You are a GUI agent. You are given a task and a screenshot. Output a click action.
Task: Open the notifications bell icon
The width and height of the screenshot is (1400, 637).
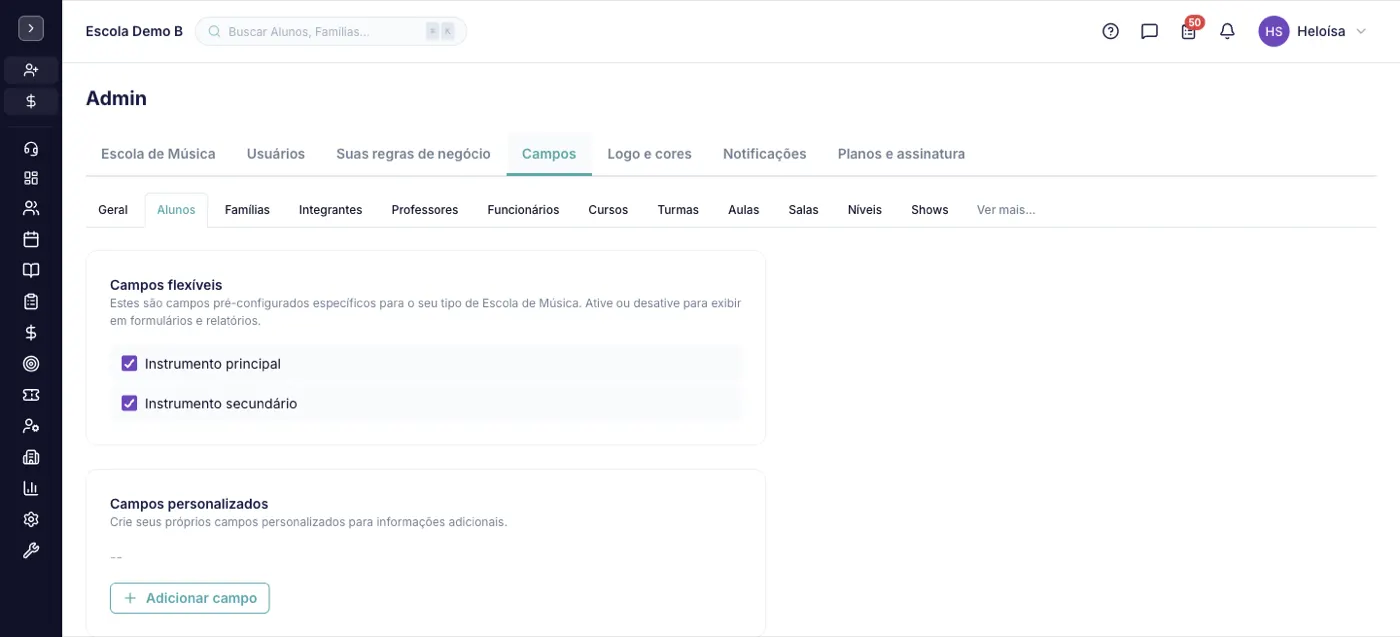[1227, 31]
